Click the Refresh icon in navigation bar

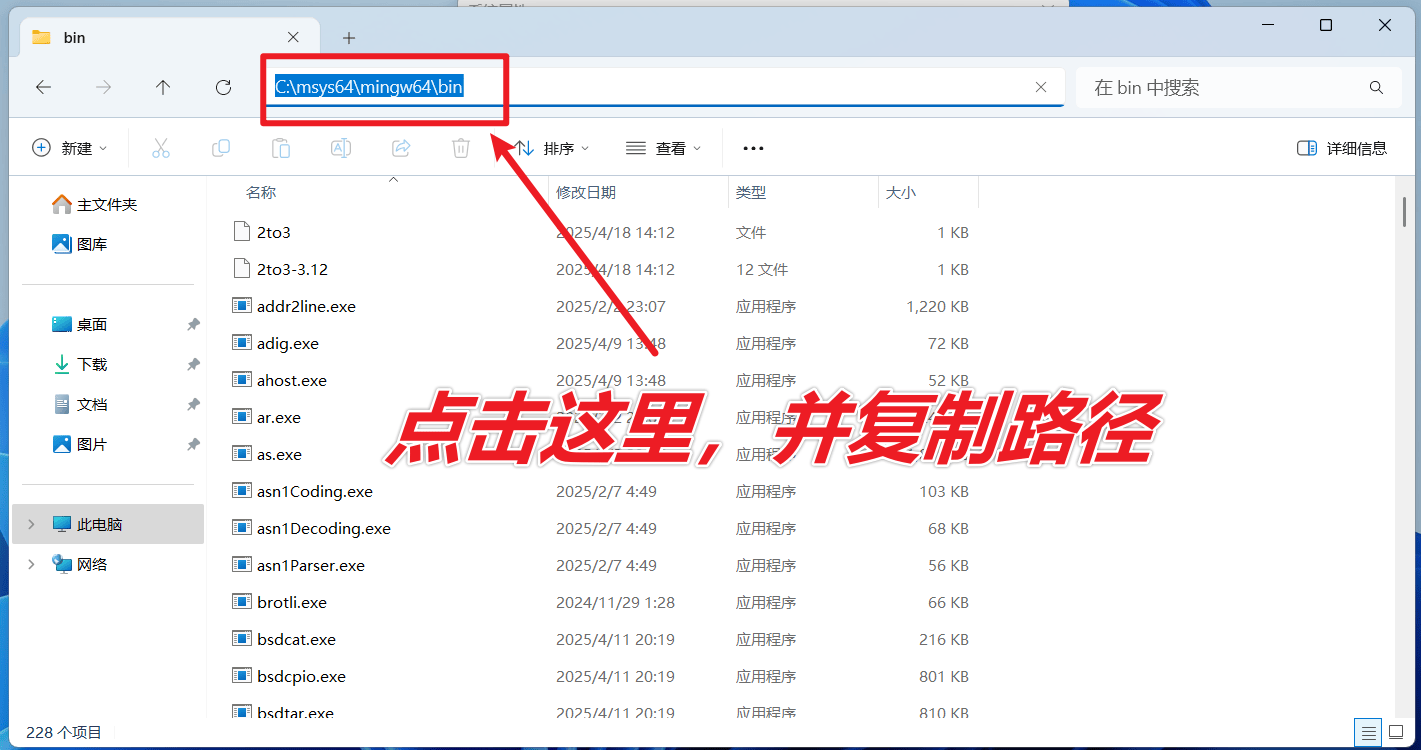tap(223, 88)
